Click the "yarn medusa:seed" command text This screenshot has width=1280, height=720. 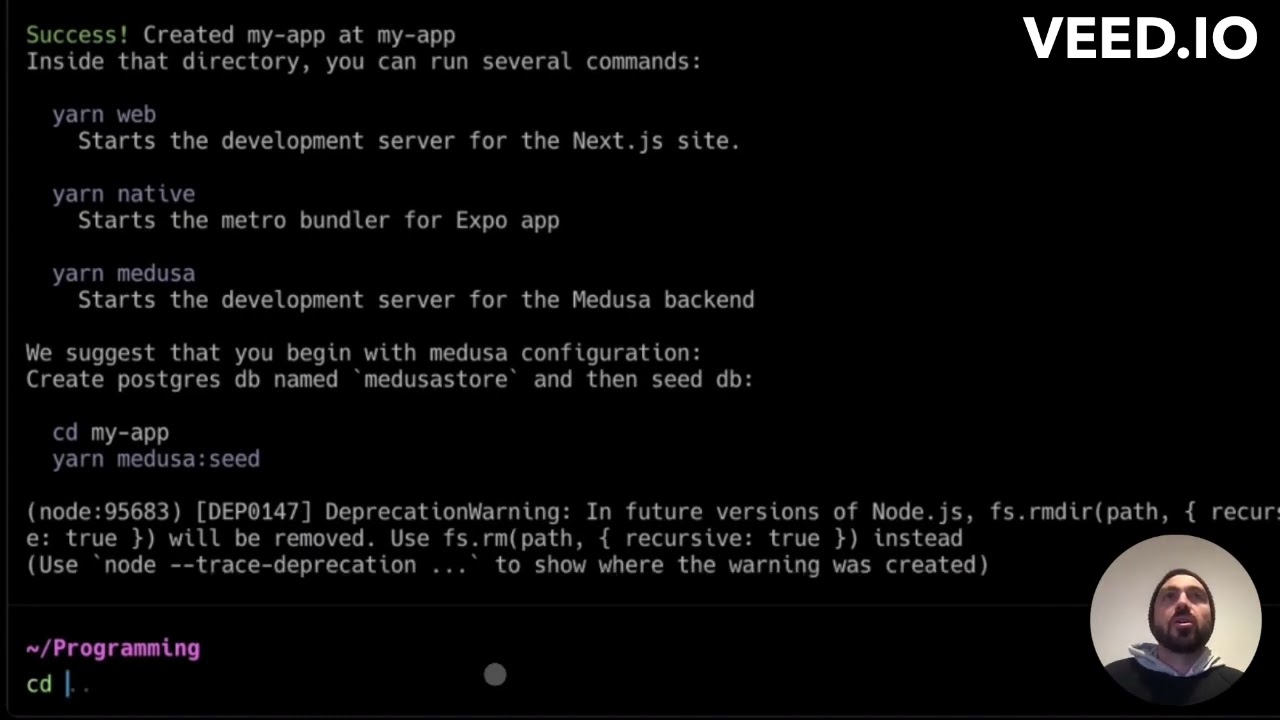coord(156,459)
